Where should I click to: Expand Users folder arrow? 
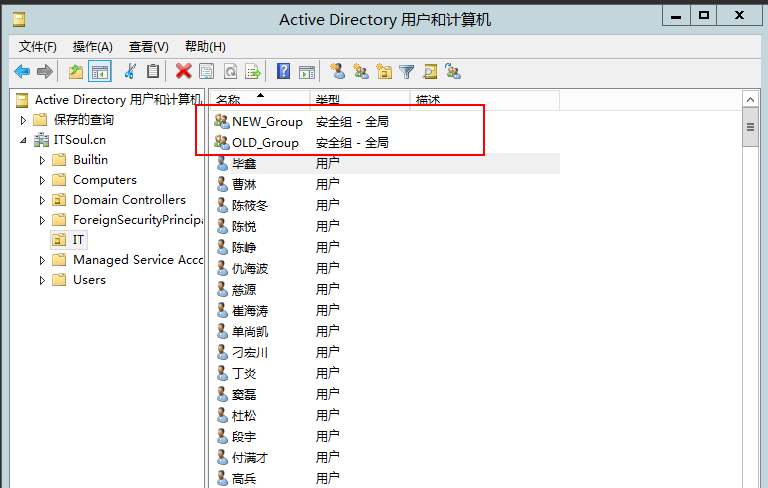42,280
